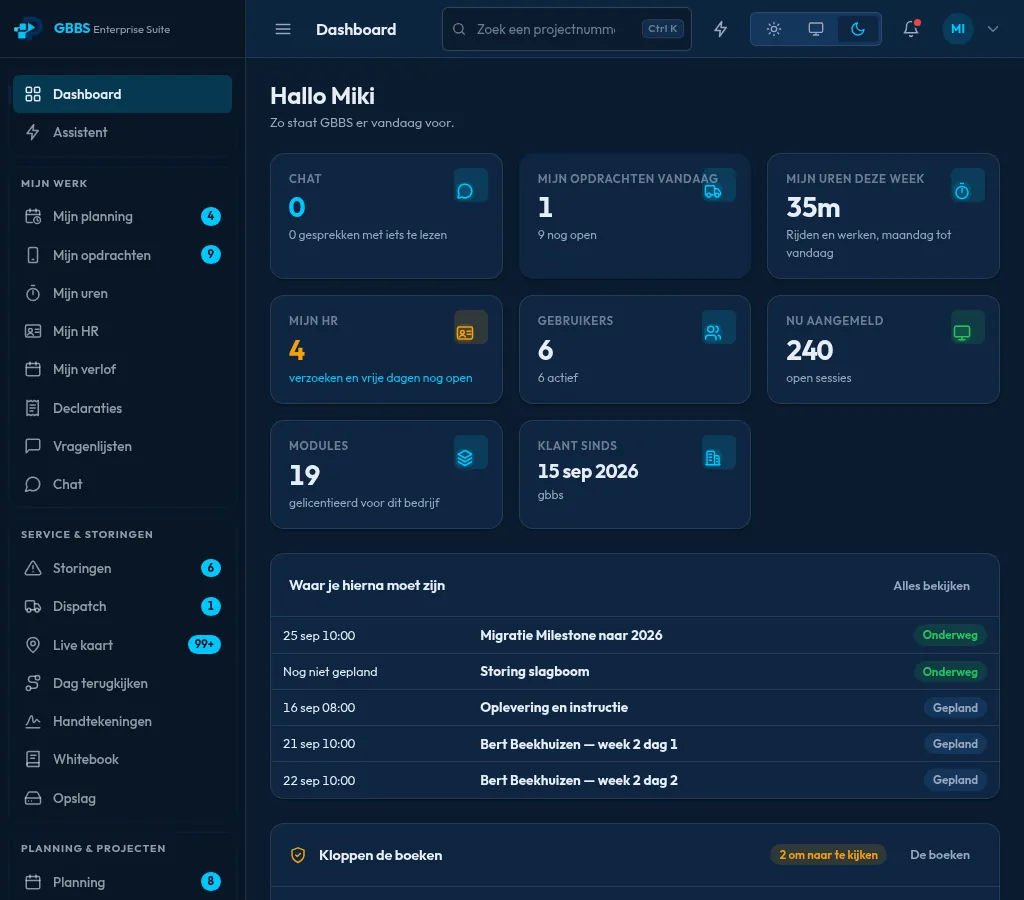Open Bert Beekhuizen week 2 dag 1
This screenshot has width=1024, height=900.
coord(635,744)
